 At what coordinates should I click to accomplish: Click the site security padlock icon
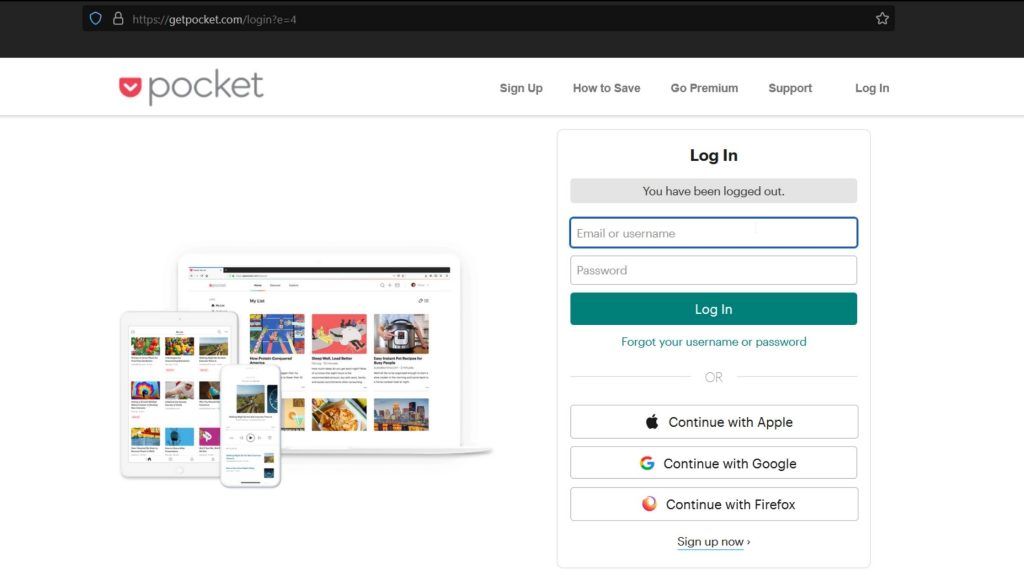(118, 18)
